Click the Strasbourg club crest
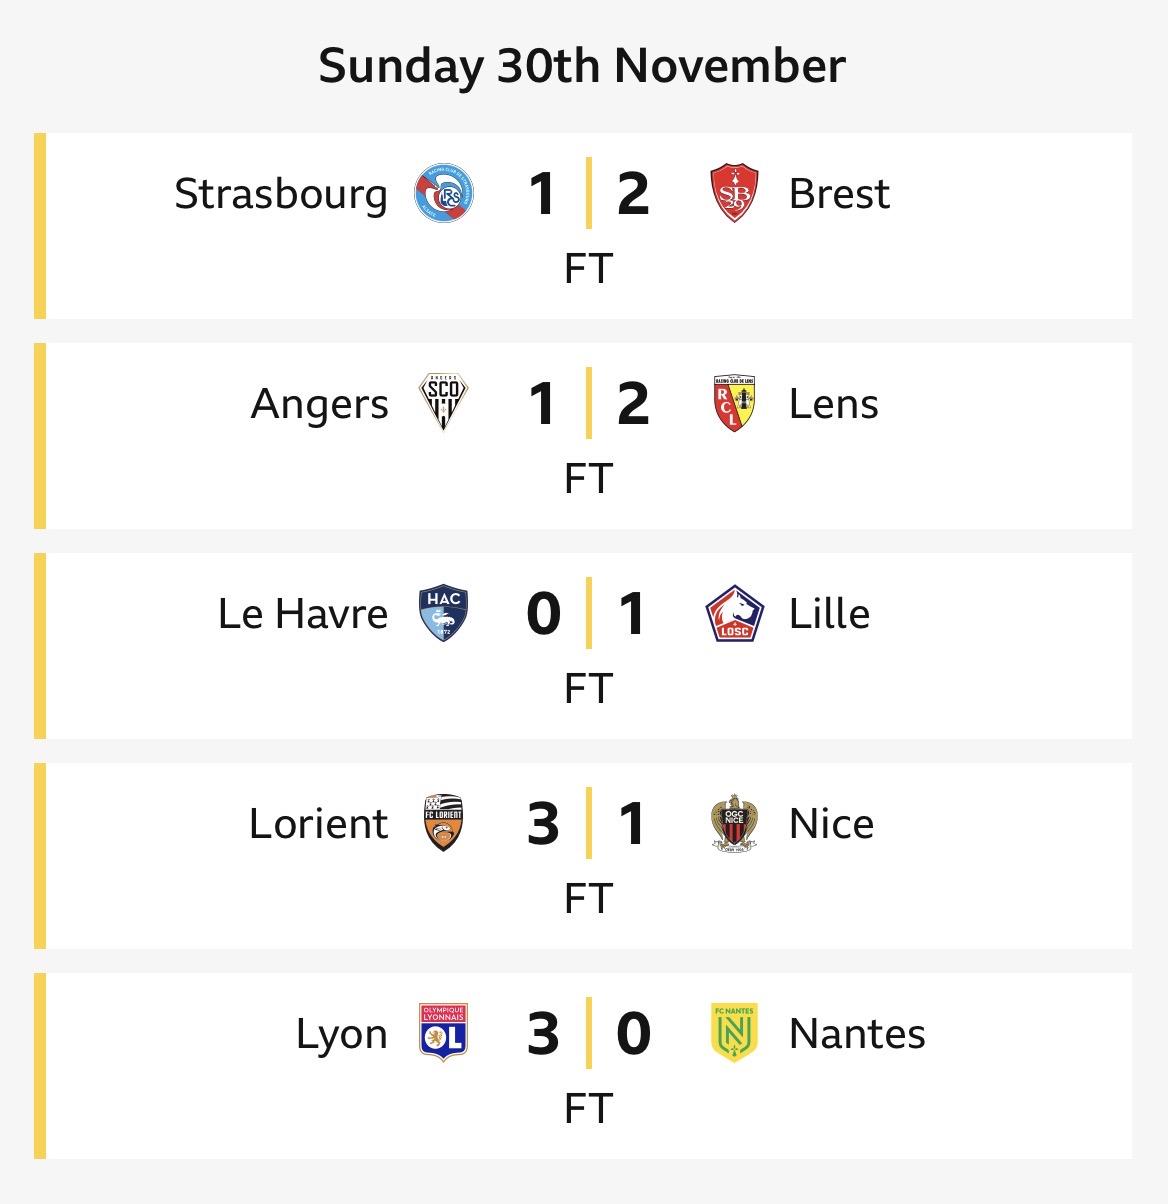Screen dimensions: 1170x1204 pyautogui.click(x=444, y=194)
